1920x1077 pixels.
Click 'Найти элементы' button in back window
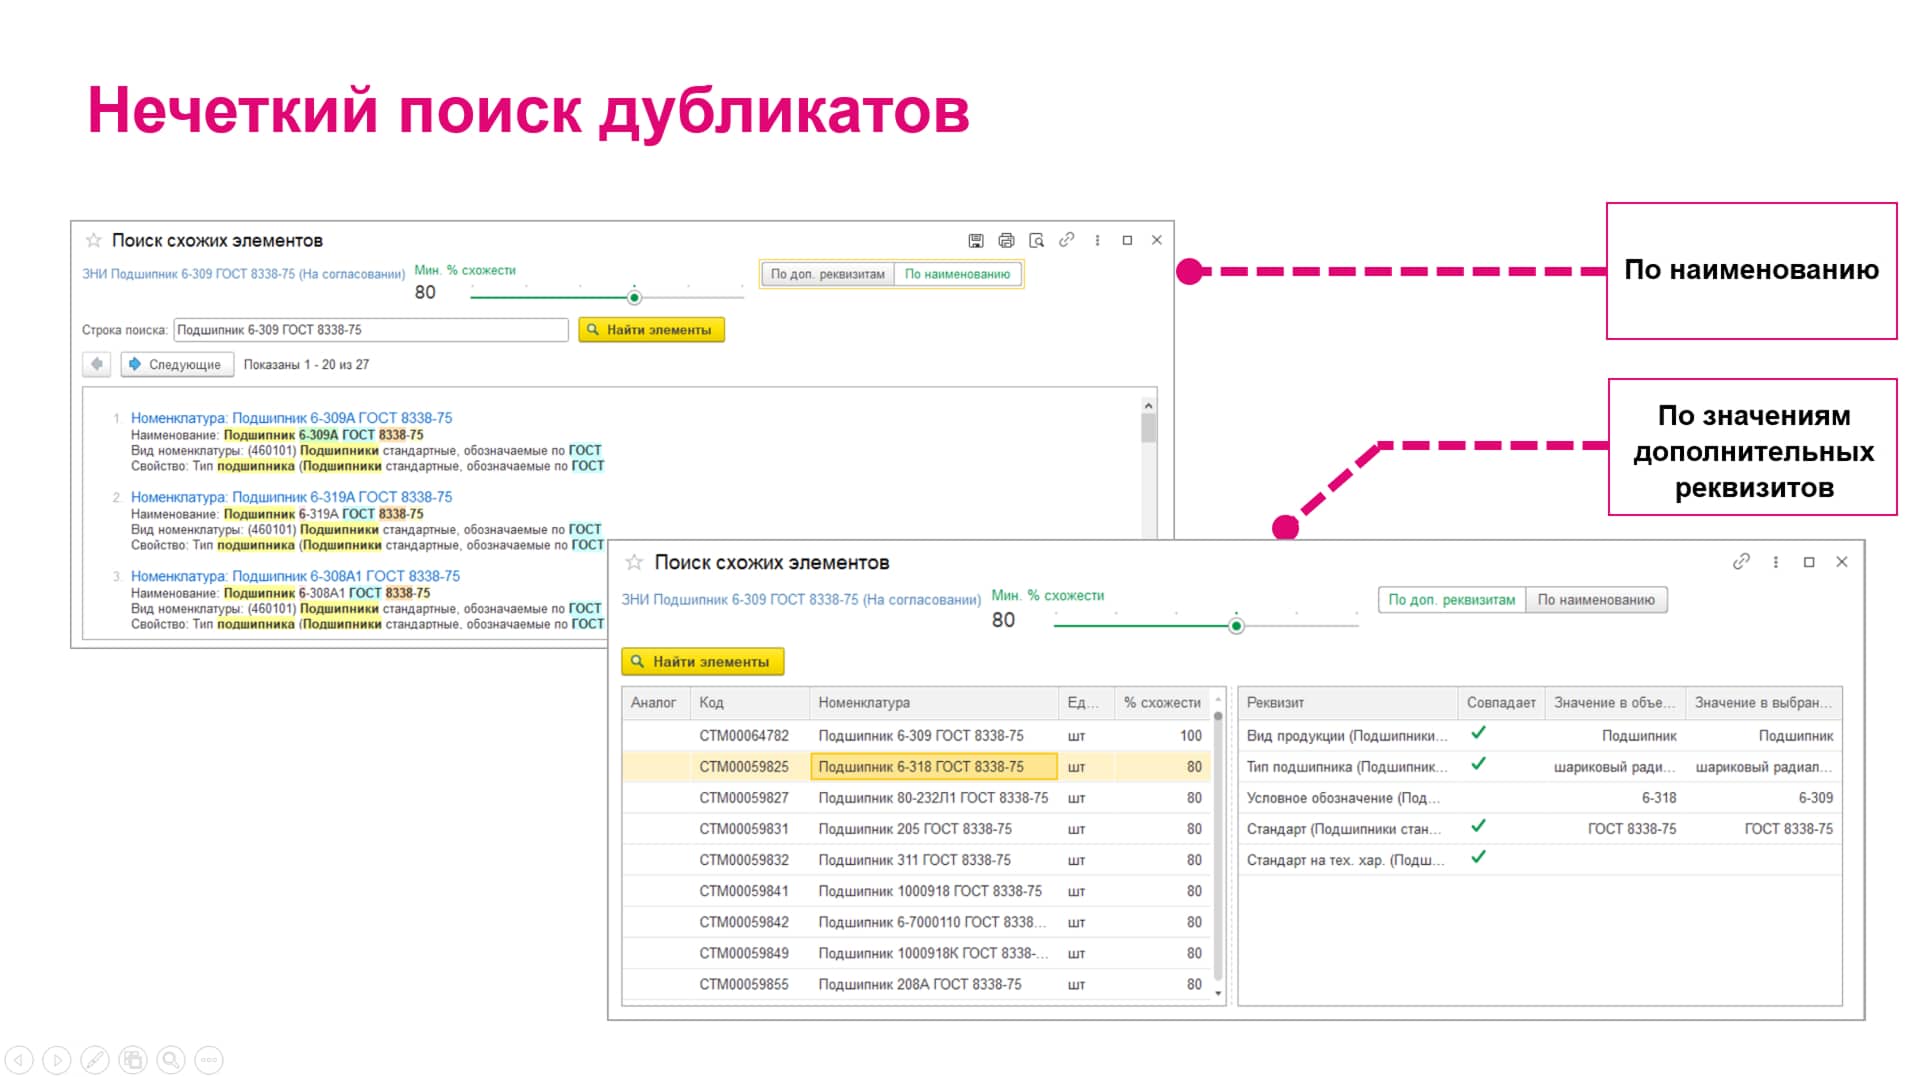click(651, 330)
